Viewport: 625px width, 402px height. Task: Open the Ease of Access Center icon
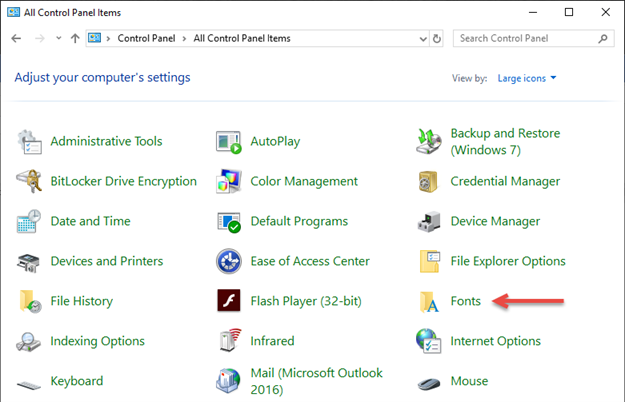(x=229, y=261)
